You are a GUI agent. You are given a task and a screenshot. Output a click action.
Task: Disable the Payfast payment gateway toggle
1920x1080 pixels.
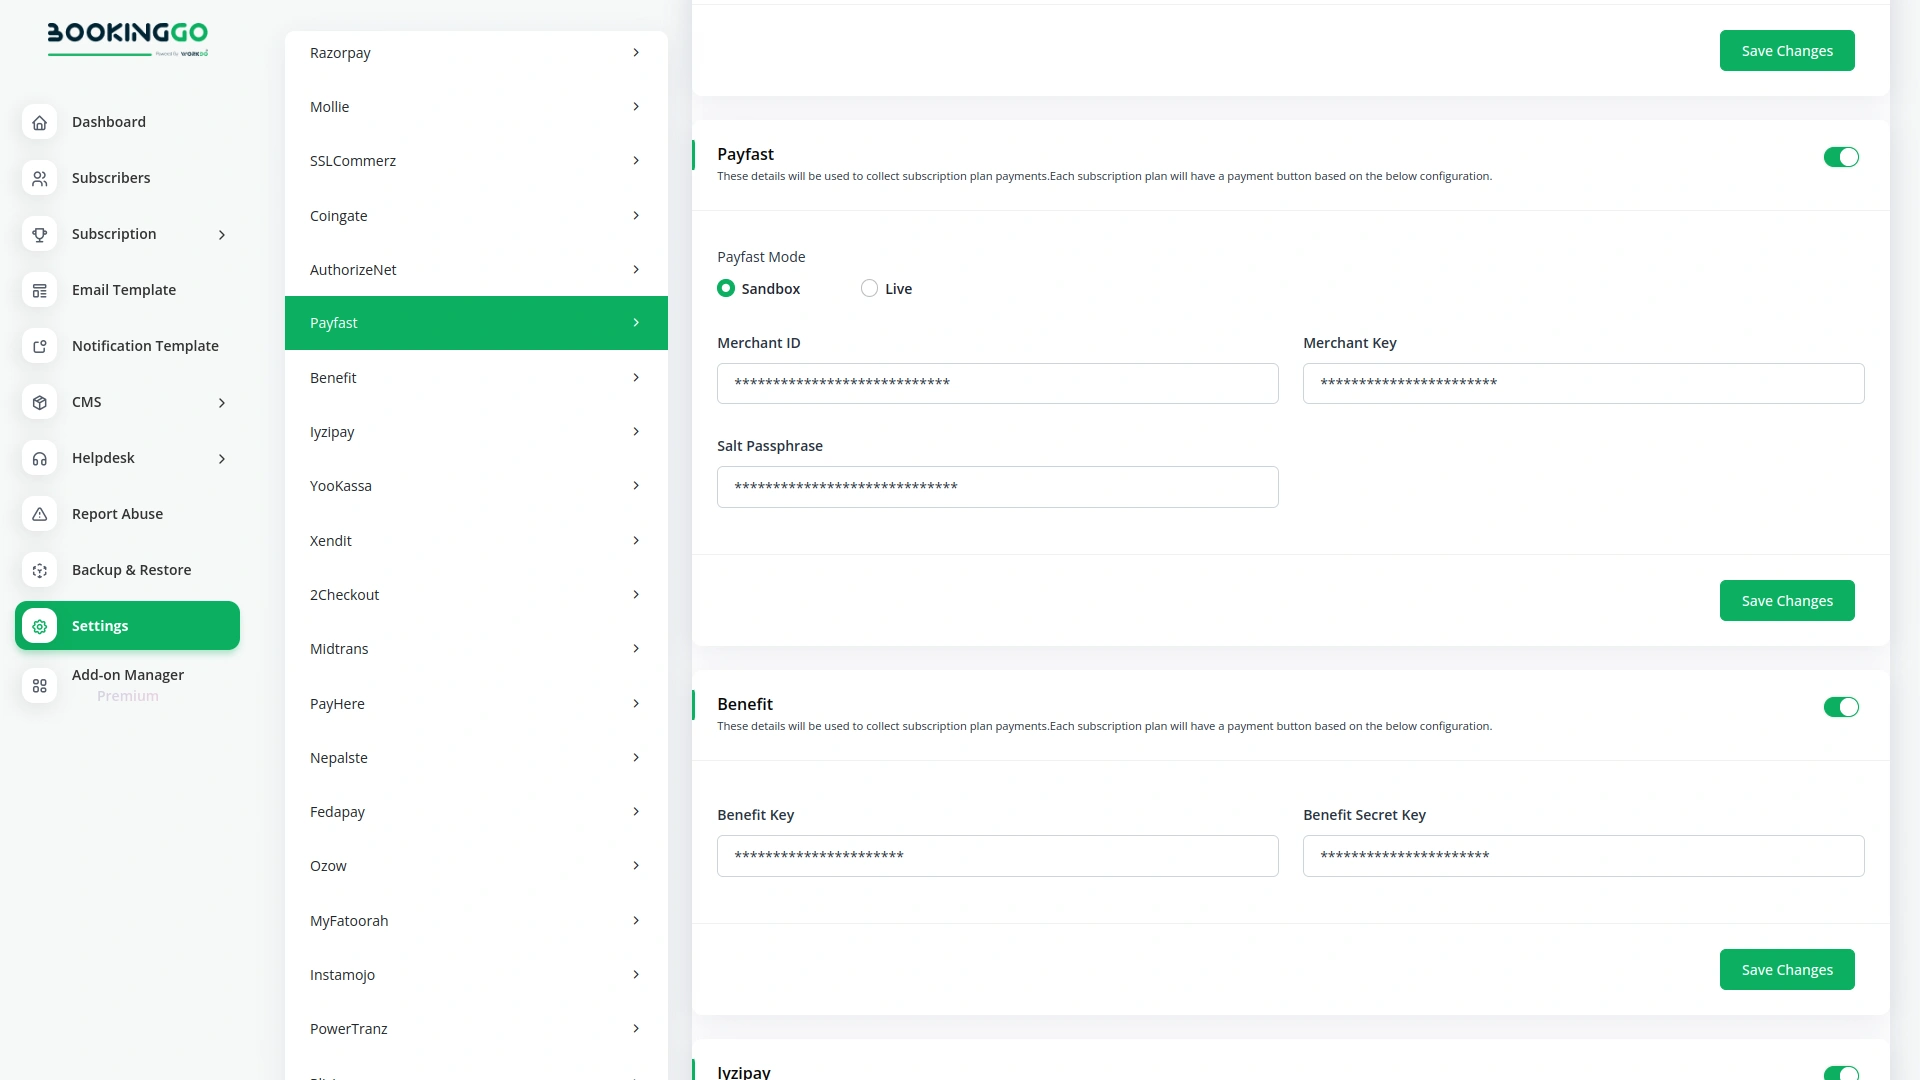pyautogui.click(x=1841, y=157)
